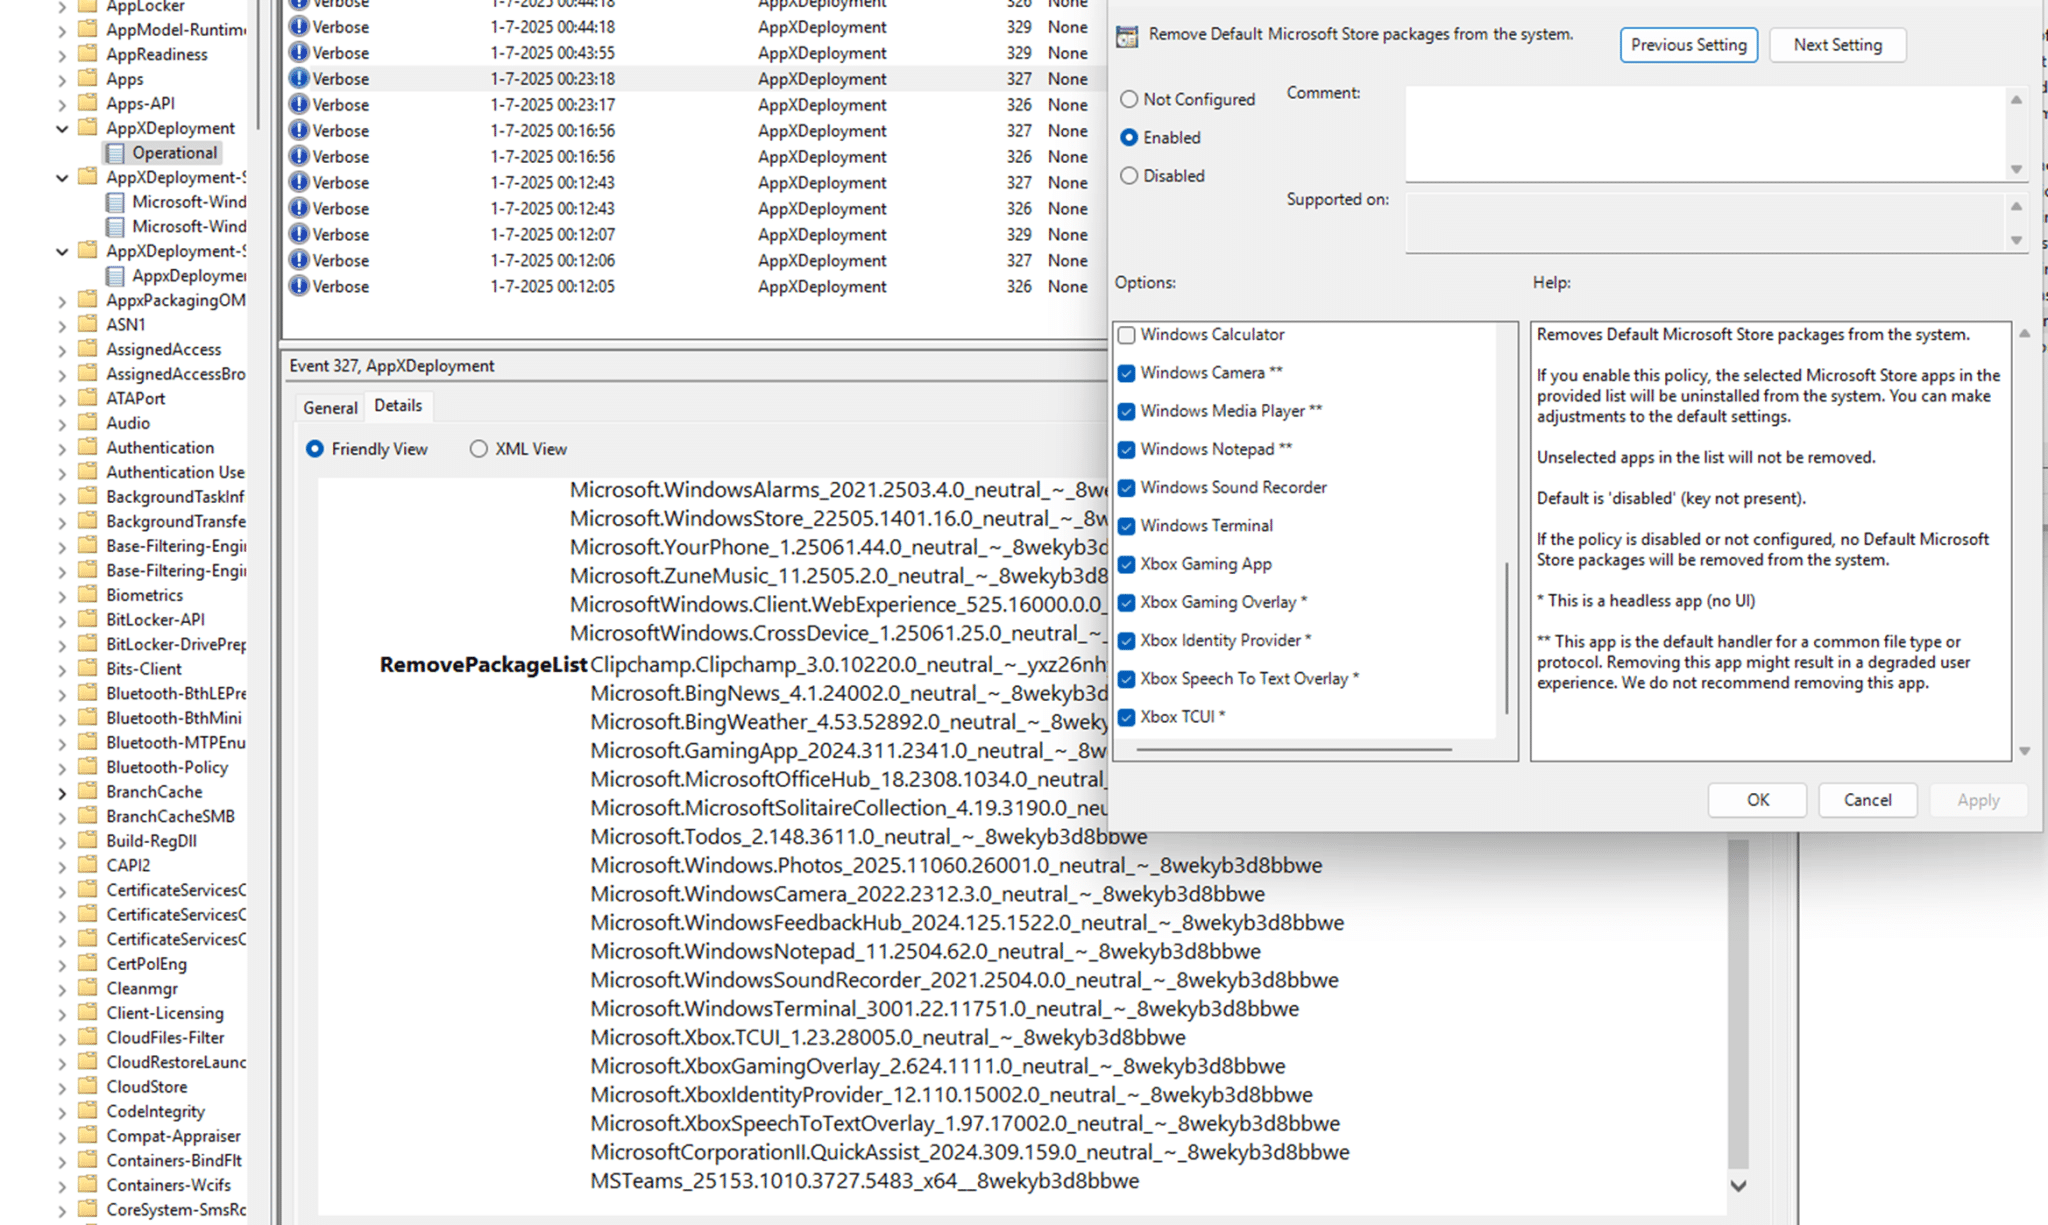Image resolution: width=2048 pixels, height=1225 pixels.
Task: Click the BranchCache folder icon
Action: [86, 791]
